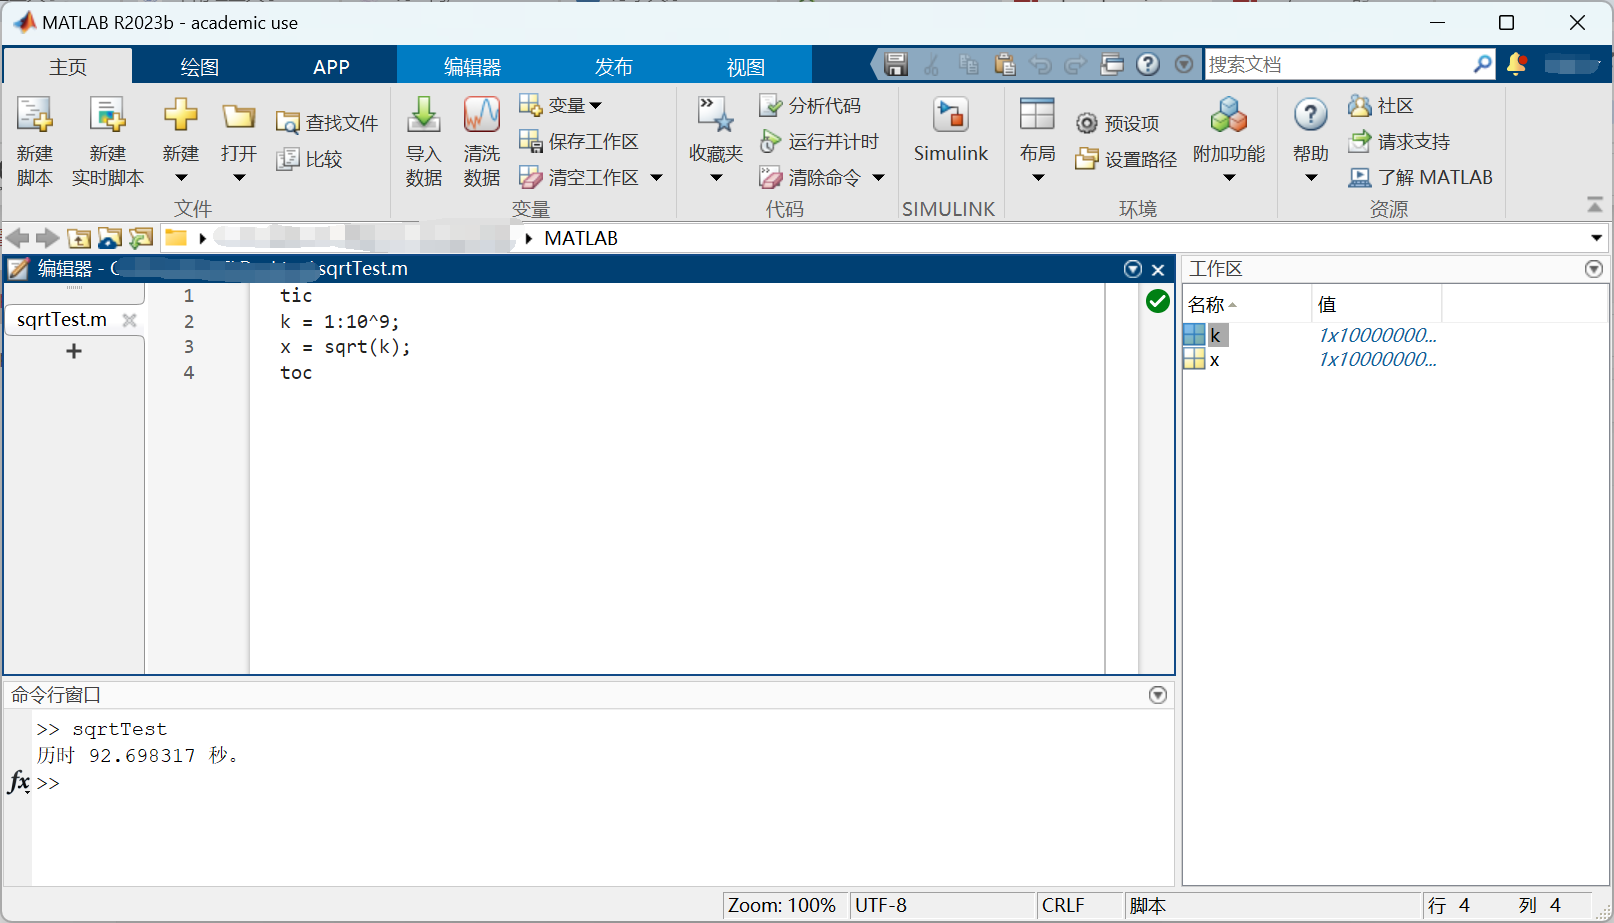The width and height of the screenshot is (1614, 923).
Task: Click Import Data (导入数据) icon
Action: click(x=424, y=115)
